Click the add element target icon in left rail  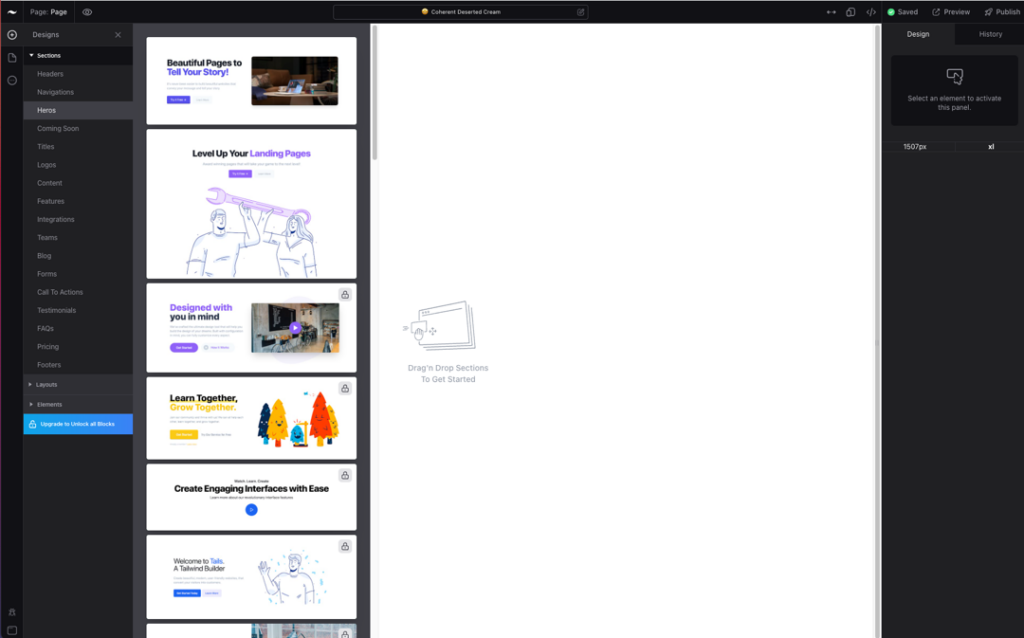pos(11,34)
